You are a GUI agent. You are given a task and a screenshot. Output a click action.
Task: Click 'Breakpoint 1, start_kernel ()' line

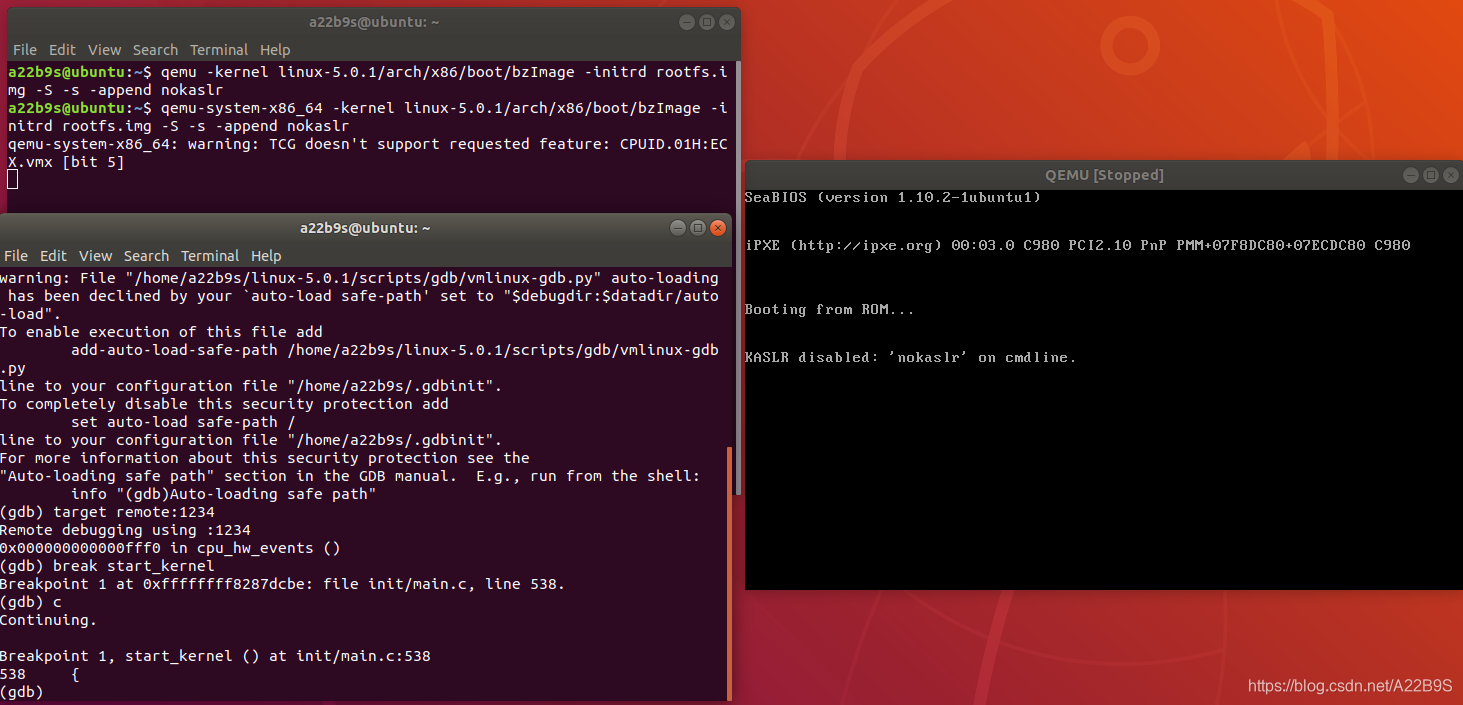point(215,656)
